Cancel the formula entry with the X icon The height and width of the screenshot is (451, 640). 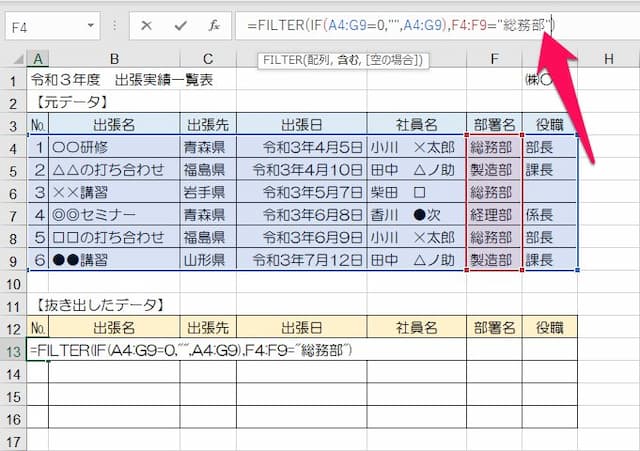(146, 26)
